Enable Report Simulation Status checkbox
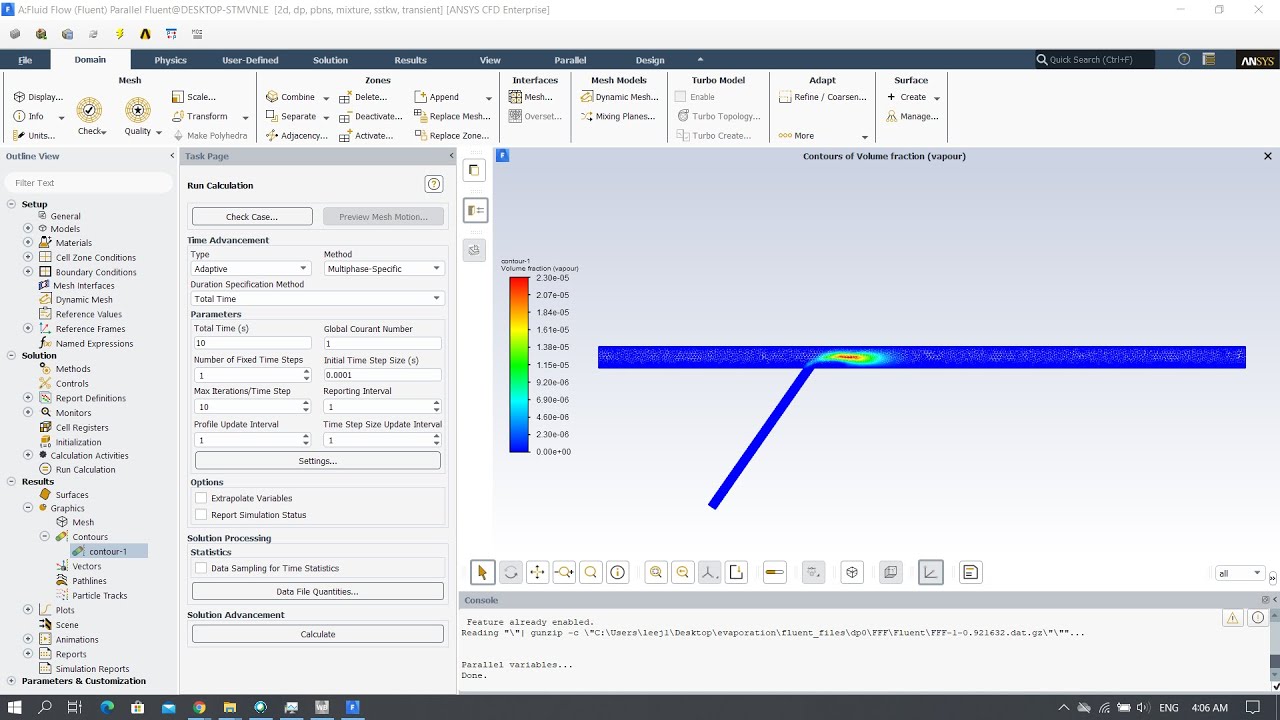This screenshot has width=1280, height=720. 201,515
